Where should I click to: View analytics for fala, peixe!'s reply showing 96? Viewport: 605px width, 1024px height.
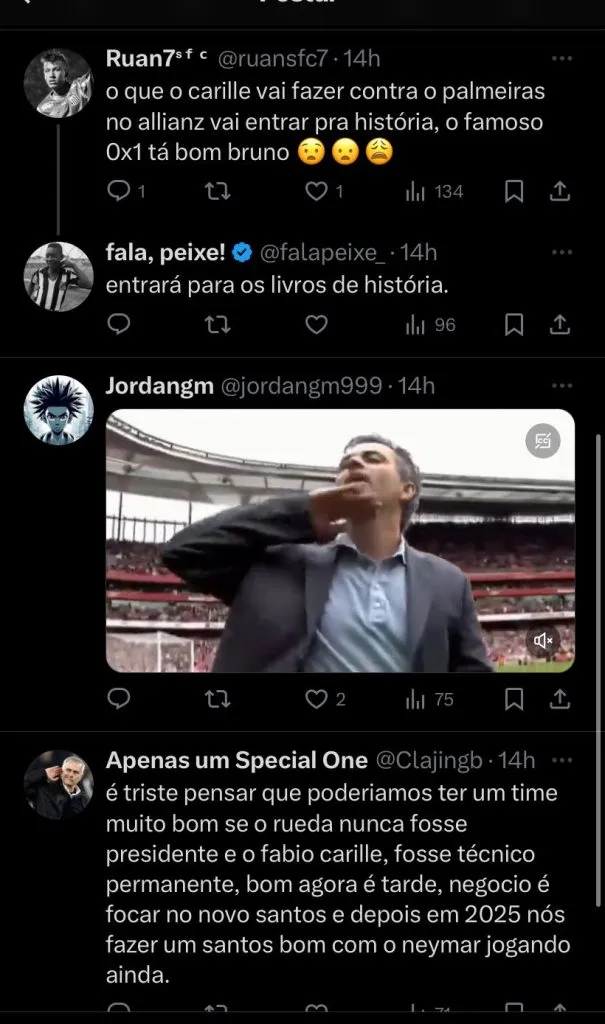(x=430, y=324)
